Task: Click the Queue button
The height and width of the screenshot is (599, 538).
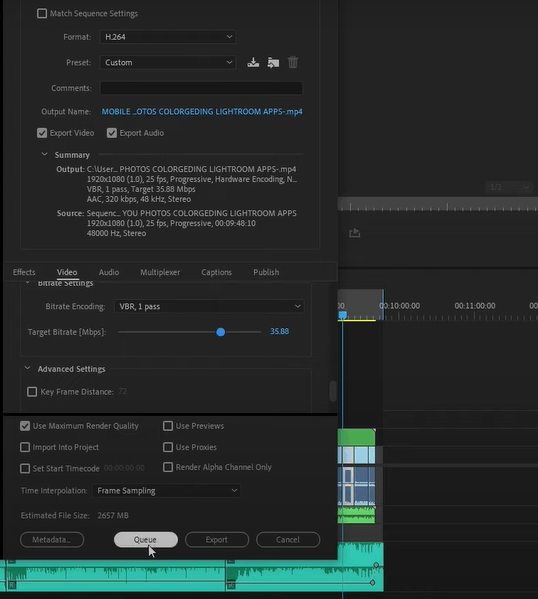Action: pyautogui.click(x=146, y=539)
